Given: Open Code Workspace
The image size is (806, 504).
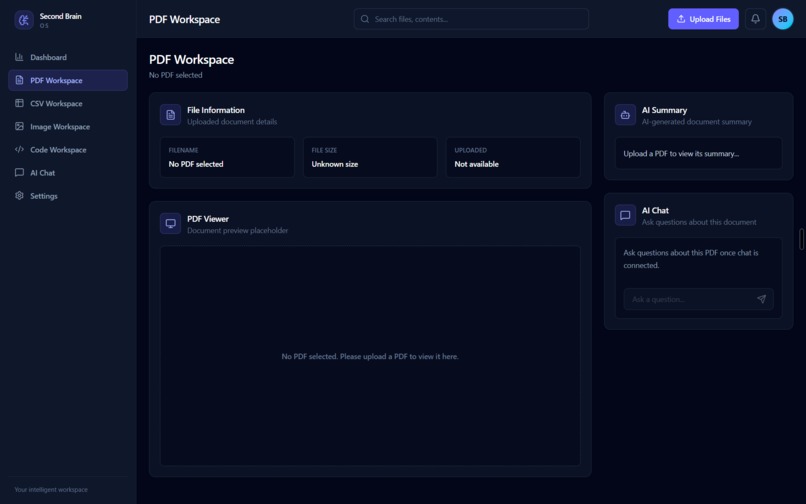Looking at the screenshot, I should 68,150.
